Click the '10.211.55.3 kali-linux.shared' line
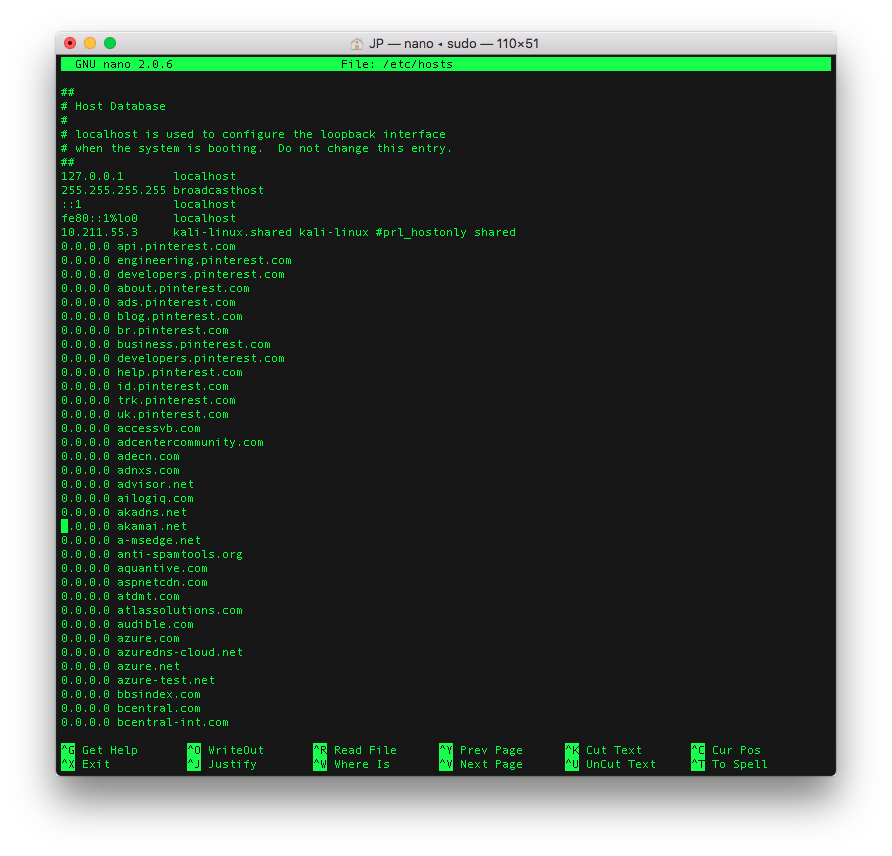 pyautogui.click(x=288, y=233)
